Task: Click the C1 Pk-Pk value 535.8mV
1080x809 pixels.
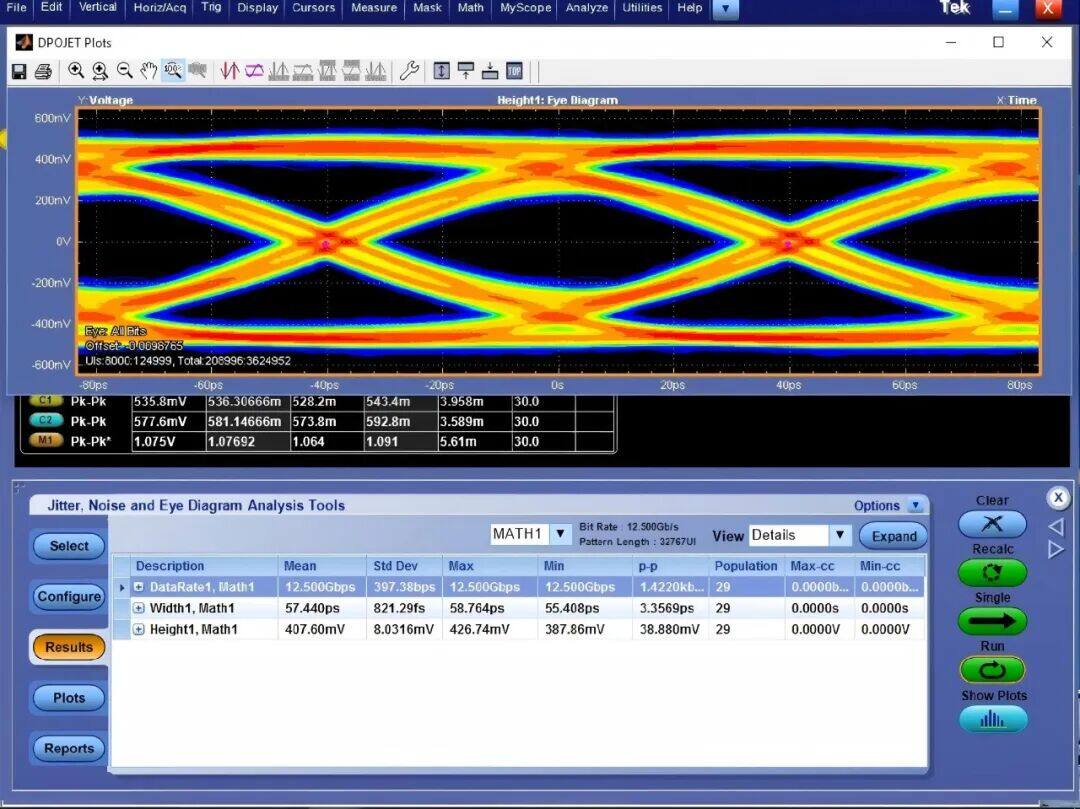Action: coord(160,401)
